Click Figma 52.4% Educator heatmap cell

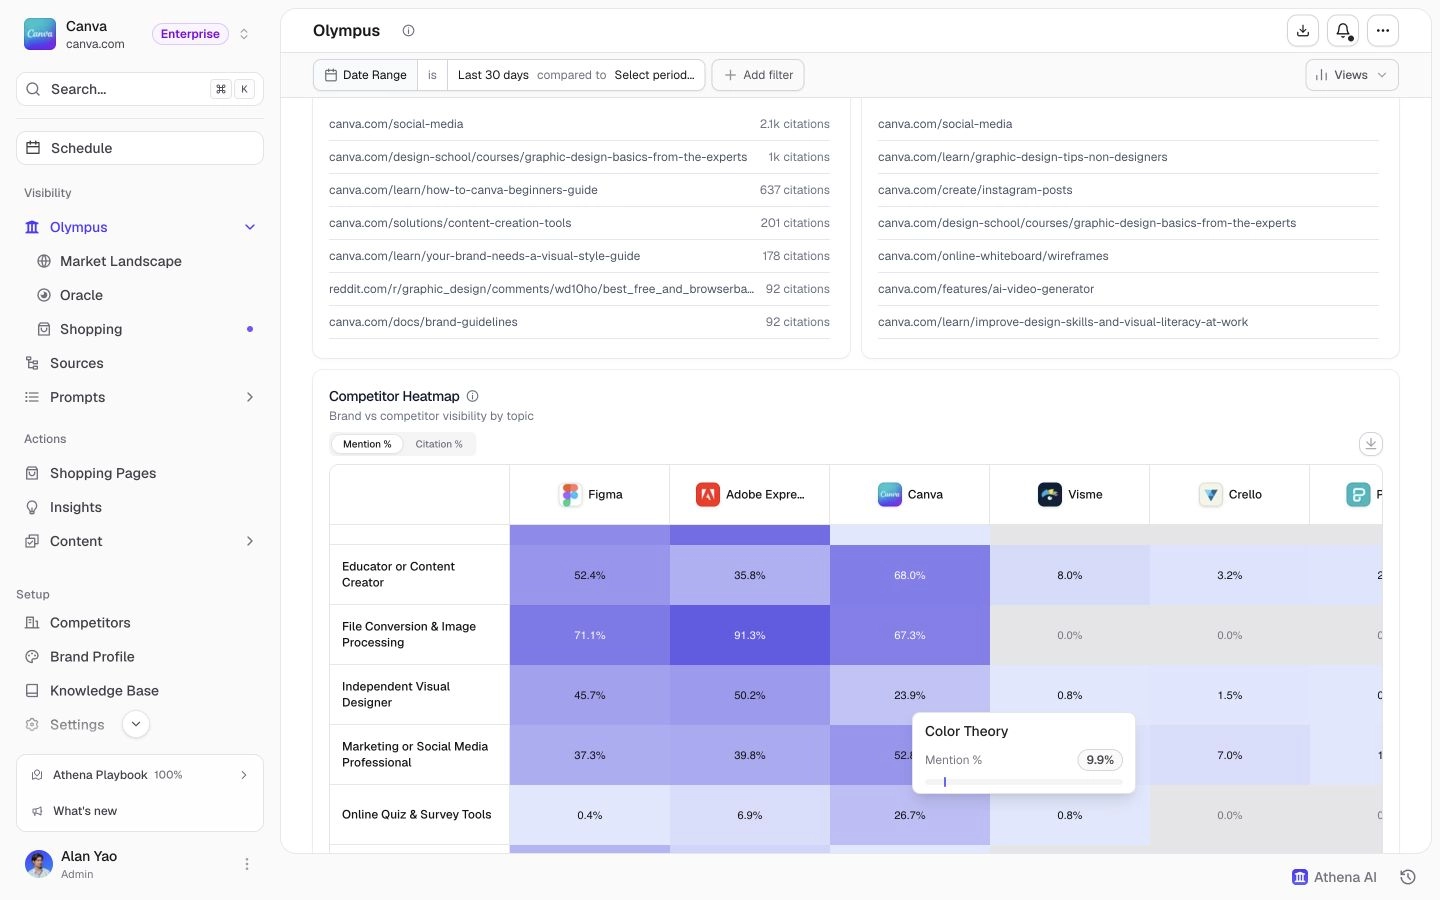click(590, 575)
